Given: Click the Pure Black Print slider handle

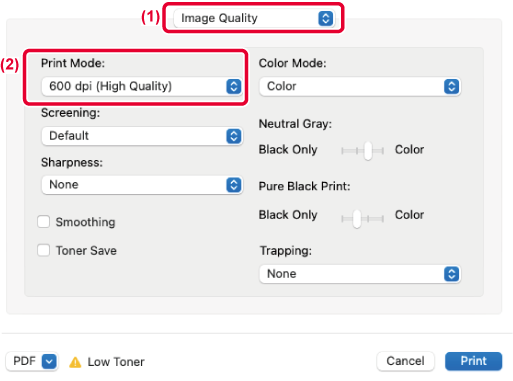Looking at the screenshot, I should click(357, 219).
